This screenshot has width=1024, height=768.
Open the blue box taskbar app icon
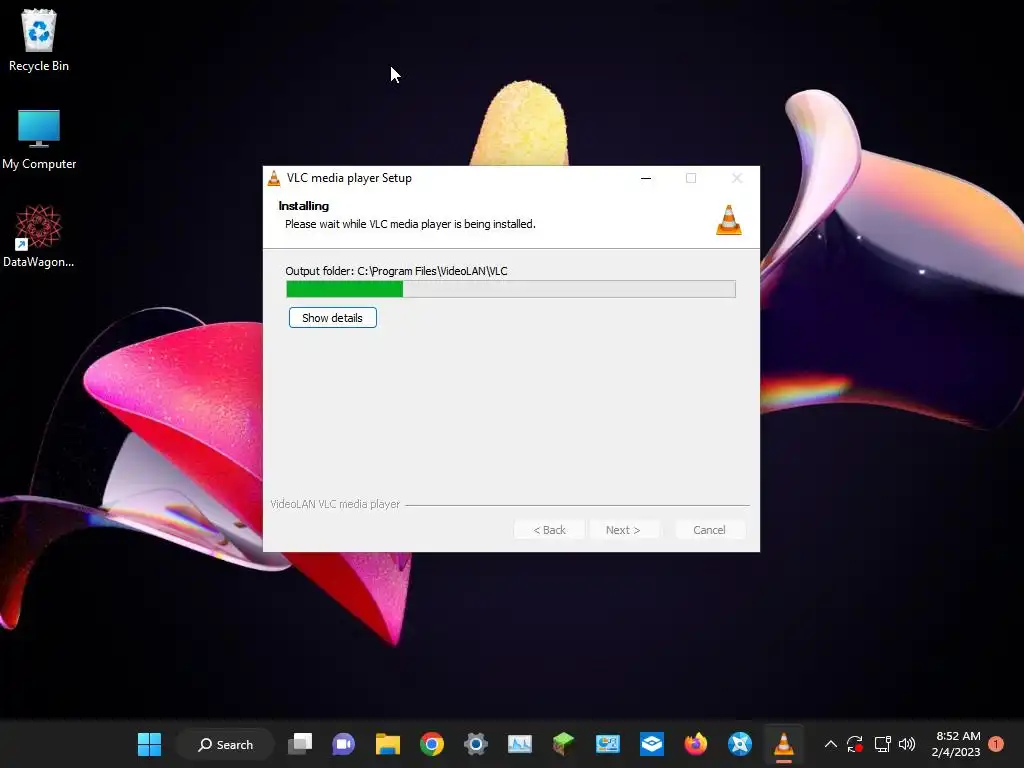coord(652,744)
